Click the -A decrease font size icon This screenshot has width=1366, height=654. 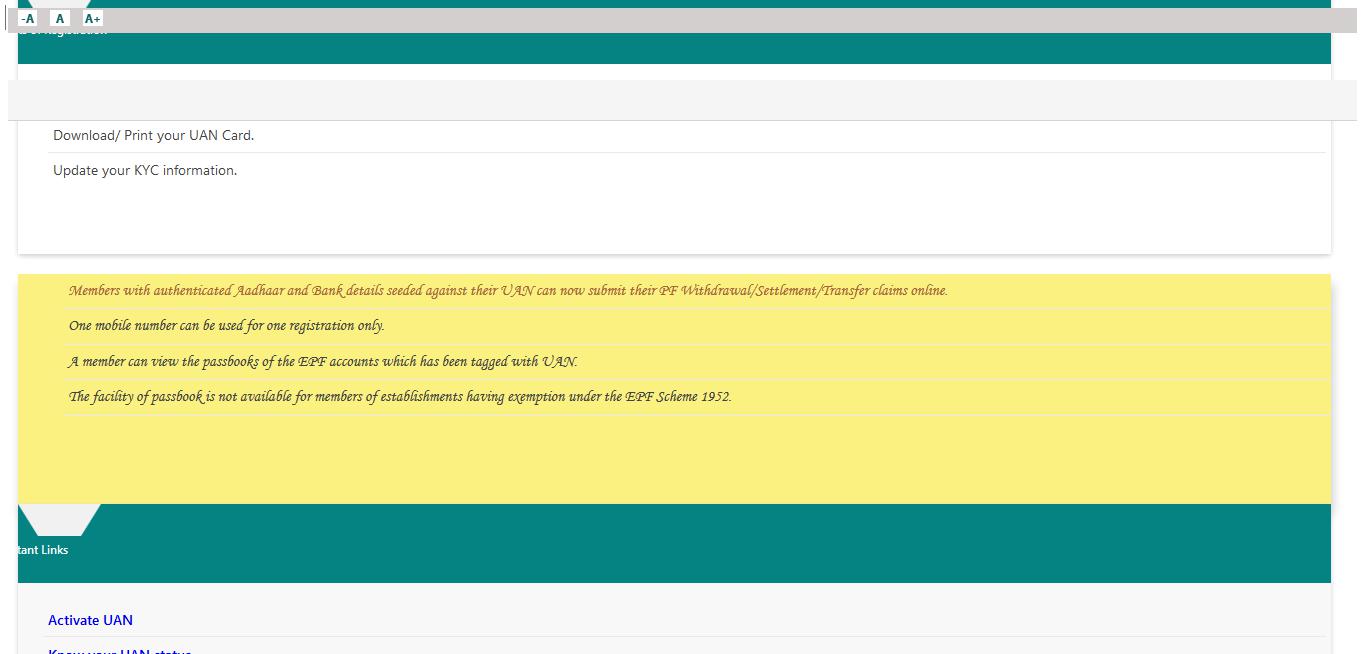(x=29, y=17)
